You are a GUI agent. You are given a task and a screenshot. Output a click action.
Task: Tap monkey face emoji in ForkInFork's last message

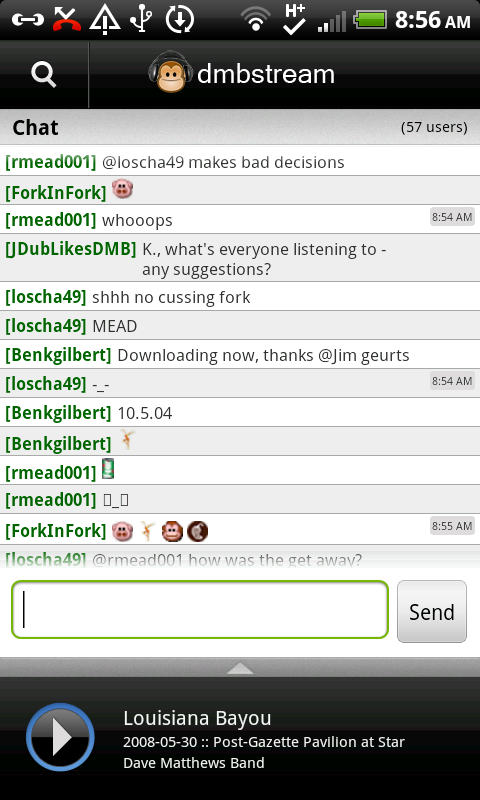click(172, 532)
